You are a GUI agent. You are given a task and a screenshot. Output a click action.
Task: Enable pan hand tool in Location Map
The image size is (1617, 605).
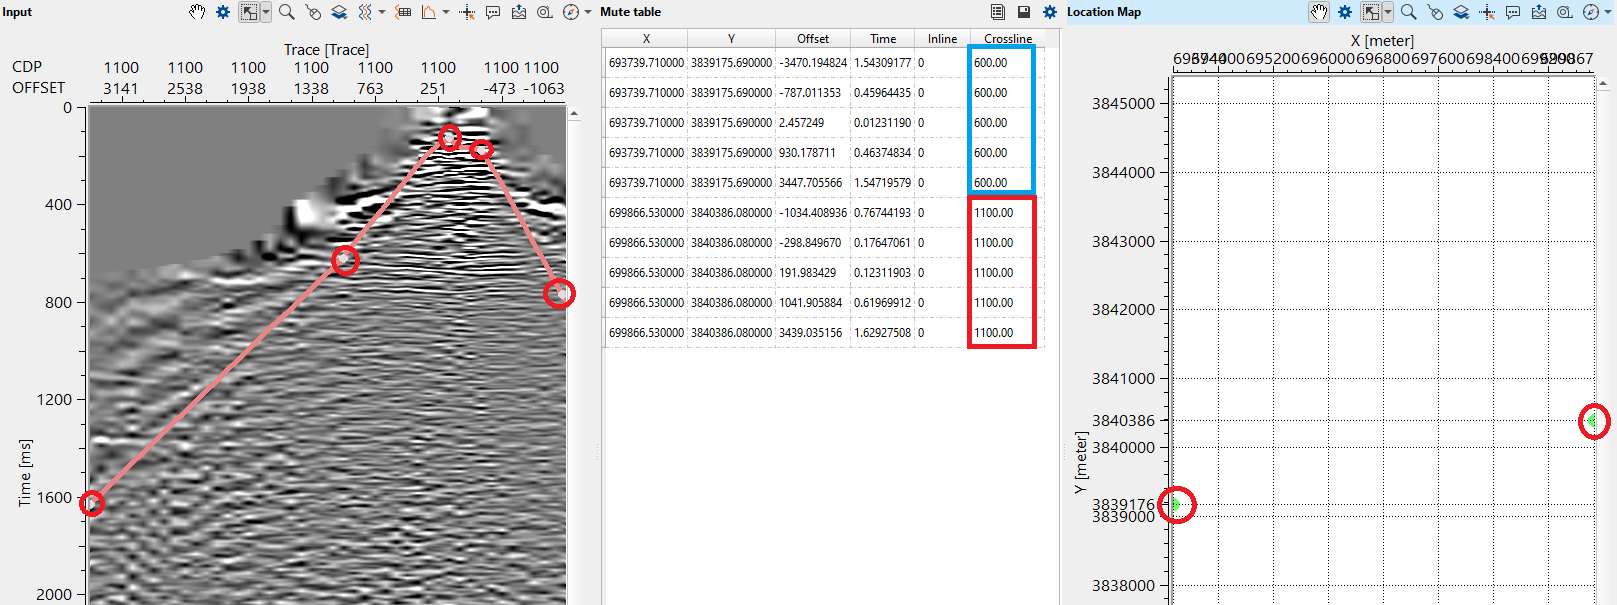coord(1319,12)
